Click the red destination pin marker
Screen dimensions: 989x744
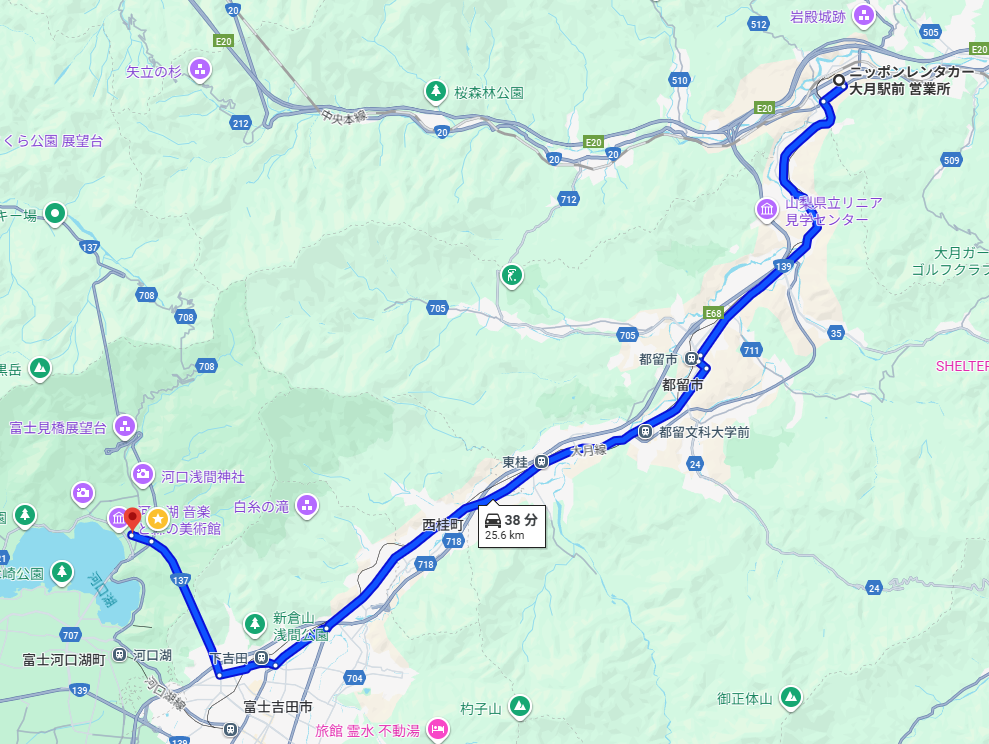pos(132,520)
